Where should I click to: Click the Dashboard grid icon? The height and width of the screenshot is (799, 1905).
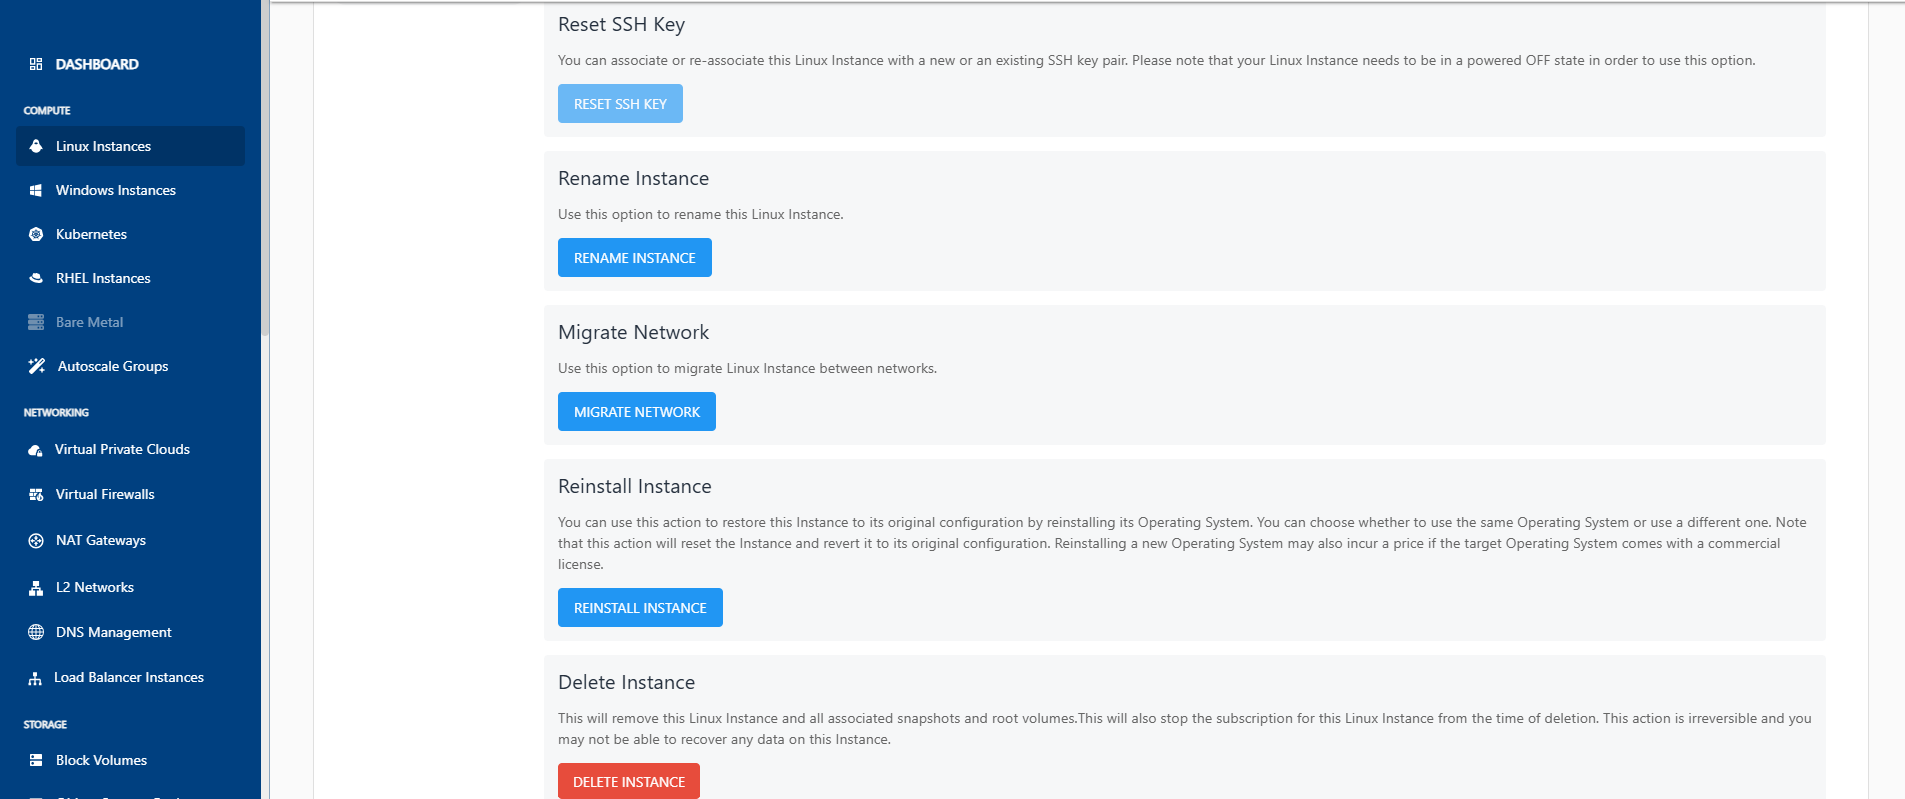36,64
